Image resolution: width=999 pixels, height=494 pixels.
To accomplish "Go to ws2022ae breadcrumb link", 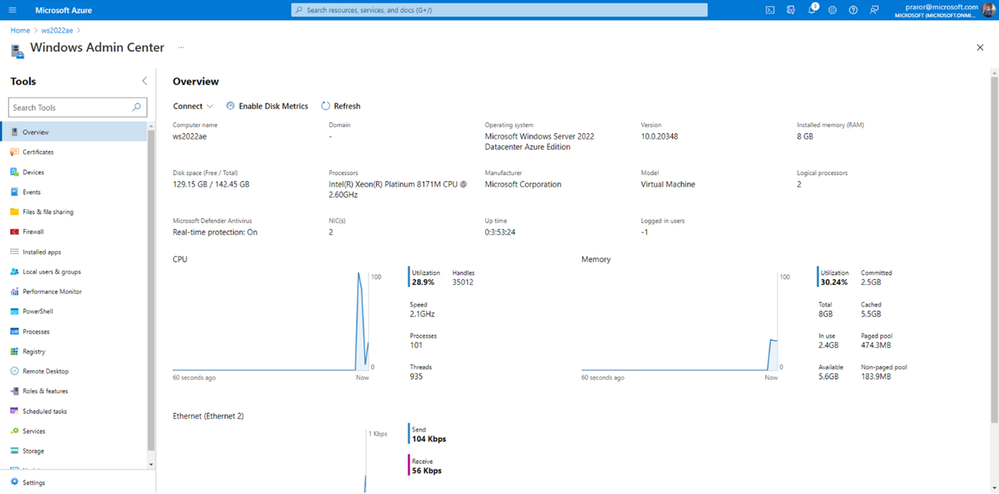I will pos(57,30).
